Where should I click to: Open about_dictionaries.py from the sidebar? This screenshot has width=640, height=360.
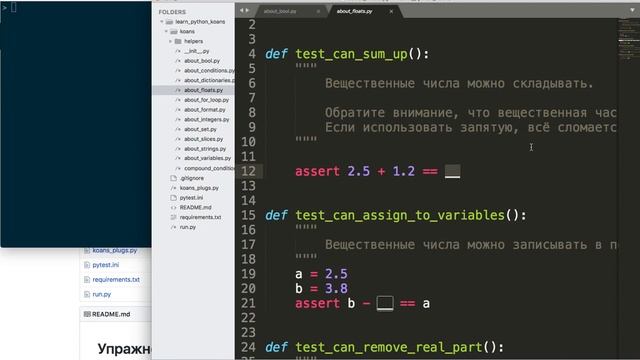(209, 80)
